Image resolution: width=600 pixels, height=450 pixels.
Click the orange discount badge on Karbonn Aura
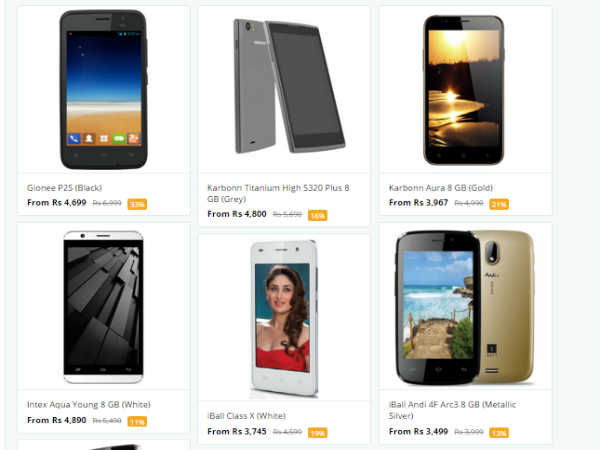499,204
